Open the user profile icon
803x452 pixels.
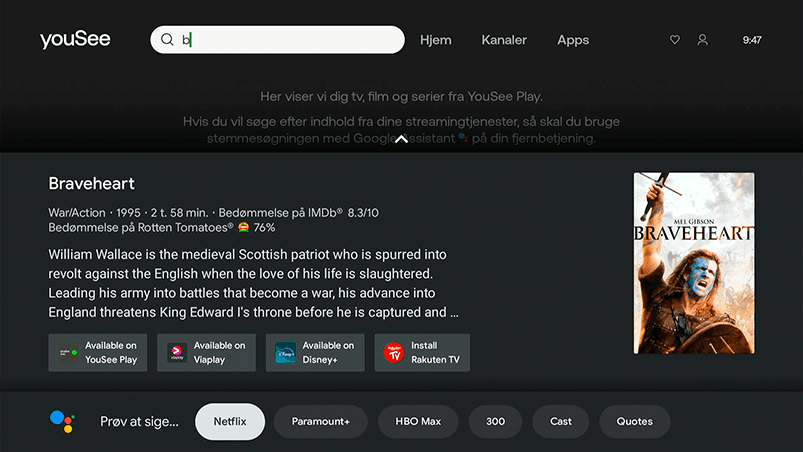coord(703,39)
